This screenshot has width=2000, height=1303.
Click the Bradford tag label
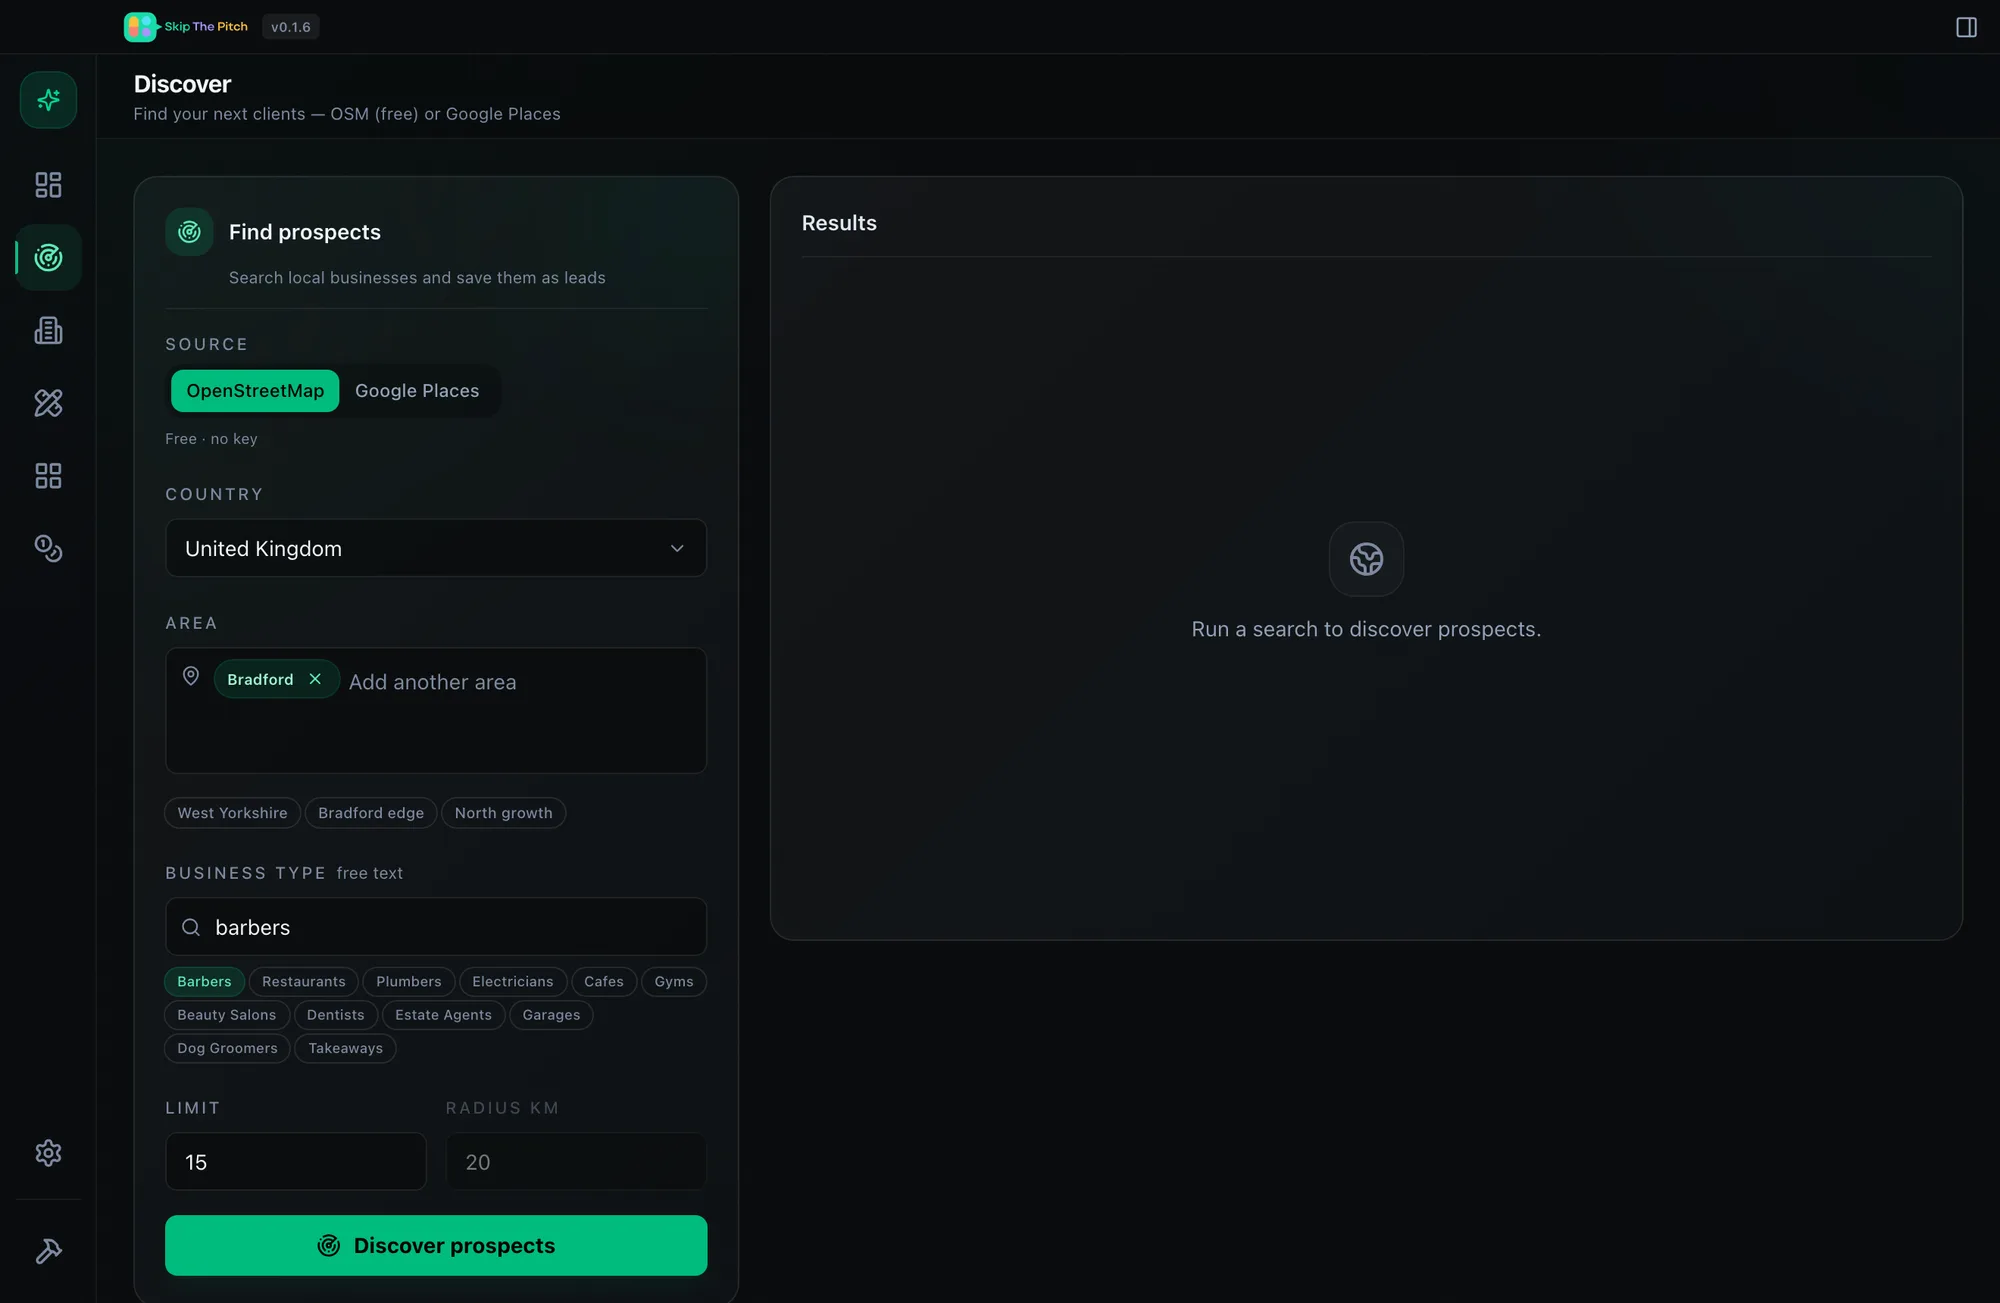pyautogui.click(x=260, y=679)
